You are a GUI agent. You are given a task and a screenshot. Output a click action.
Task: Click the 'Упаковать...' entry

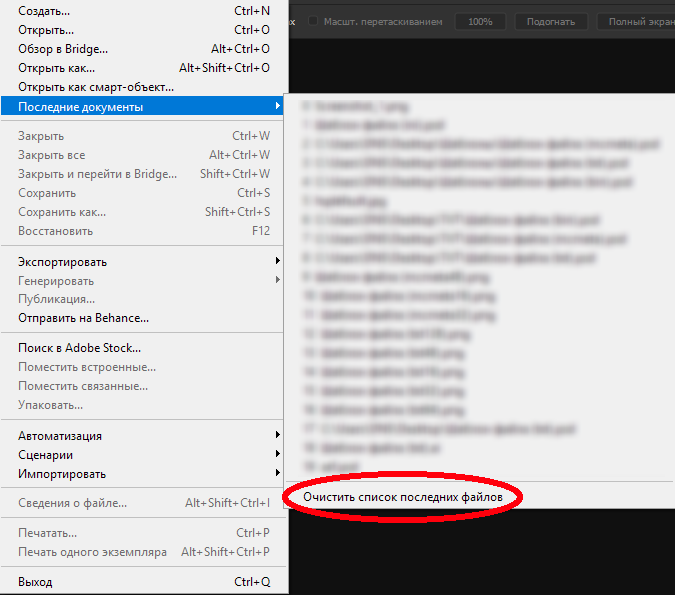point(142,405)
